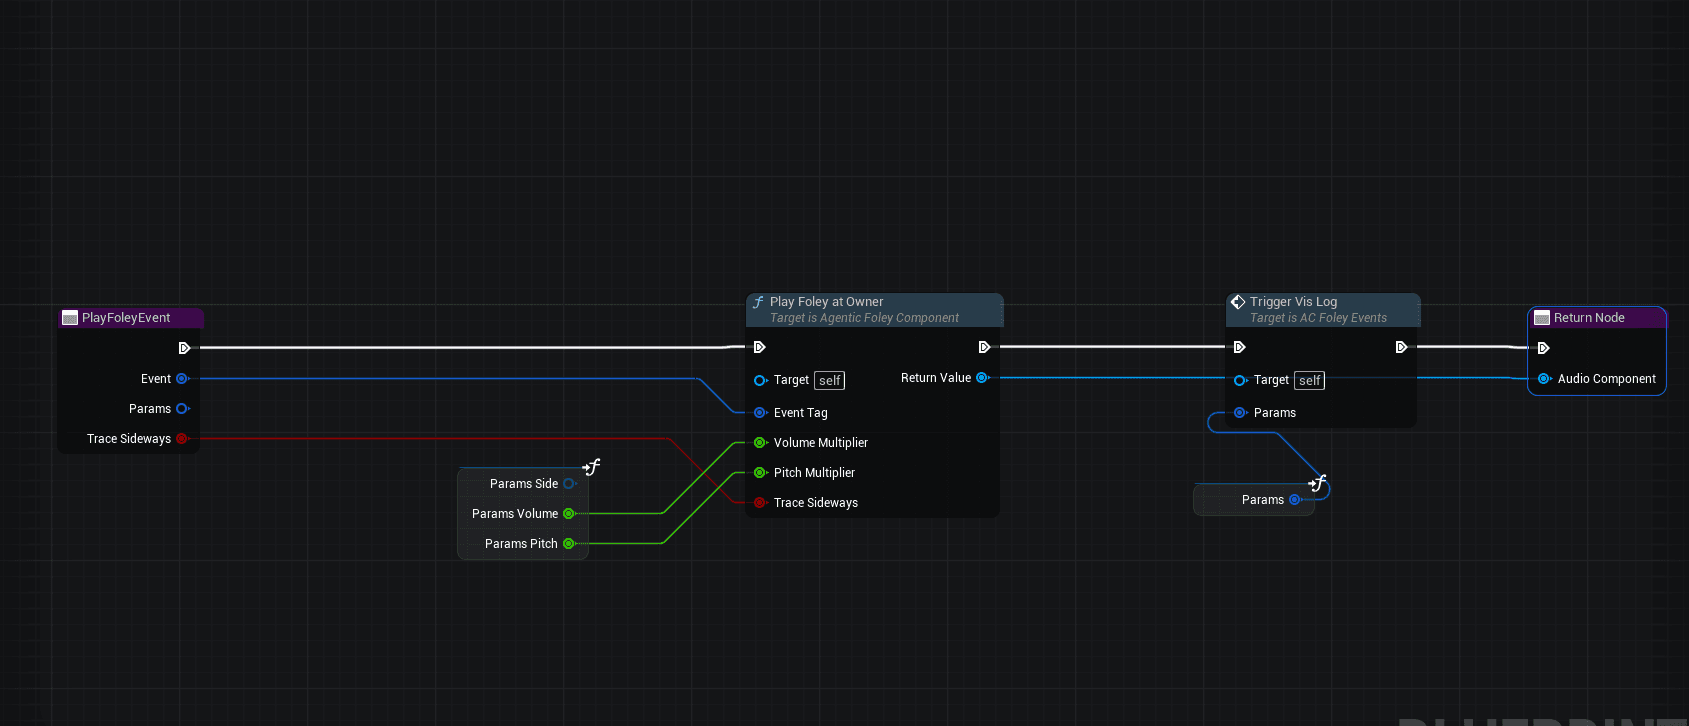Click function icon on Play Foley at Owner header
The height and width of the screenshot is (726, 1689).
click(758, 302)
